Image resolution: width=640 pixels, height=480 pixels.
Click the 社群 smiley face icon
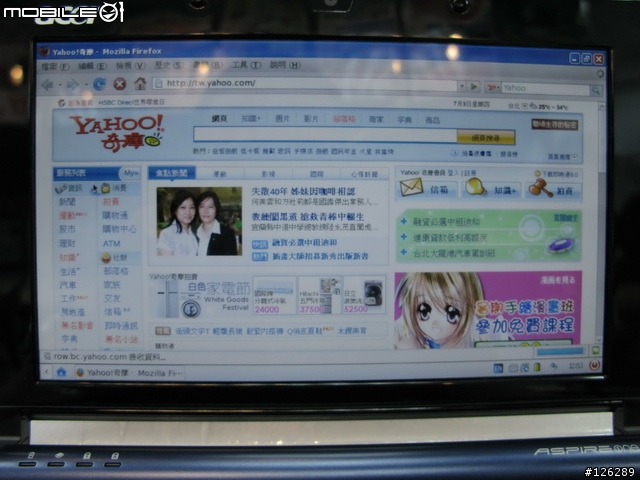coord(106,258)
